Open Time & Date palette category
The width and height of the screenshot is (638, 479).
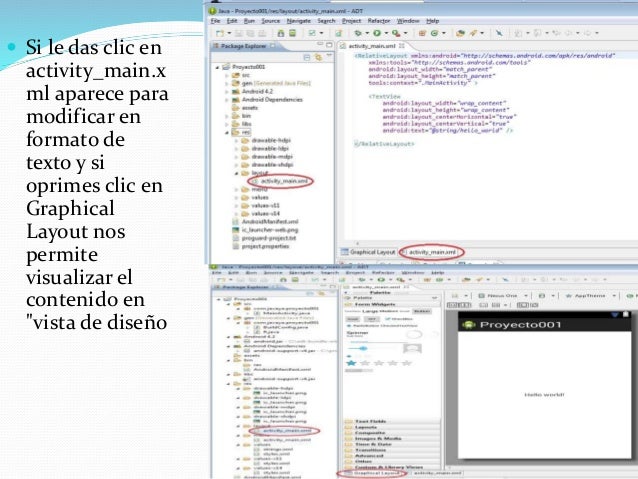pos(392,444)
